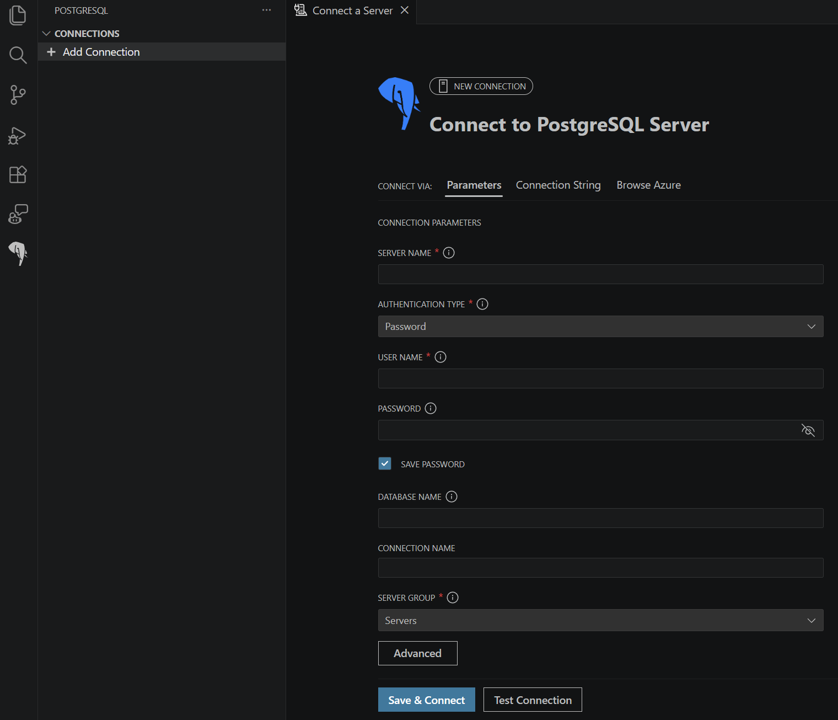
Task: Click the POSTGRESQL panel title
Action: point(81,11)
